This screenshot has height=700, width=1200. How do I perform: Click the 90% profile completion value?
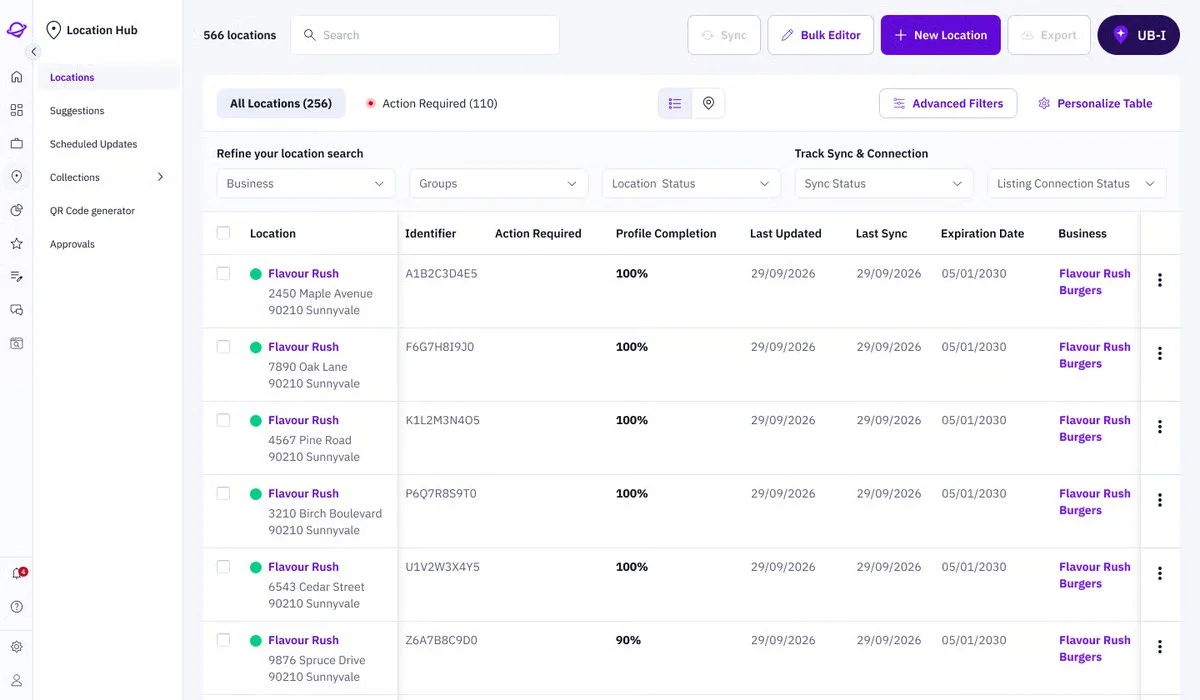(628, 640)
